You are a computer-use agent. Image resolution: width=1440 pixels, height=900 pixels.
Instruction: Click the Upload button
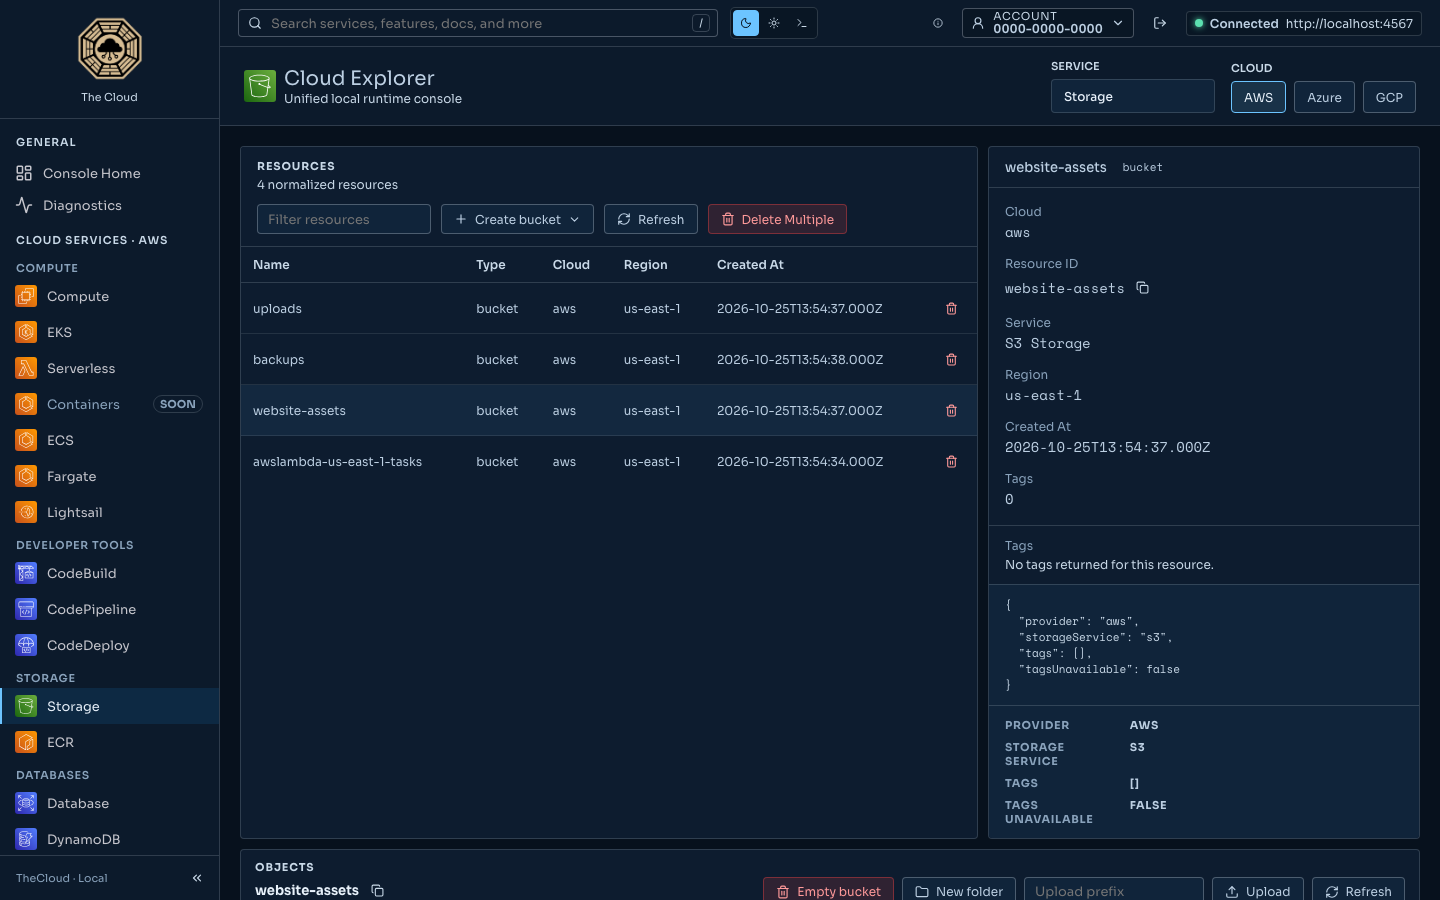click(x=1258, y=890)
